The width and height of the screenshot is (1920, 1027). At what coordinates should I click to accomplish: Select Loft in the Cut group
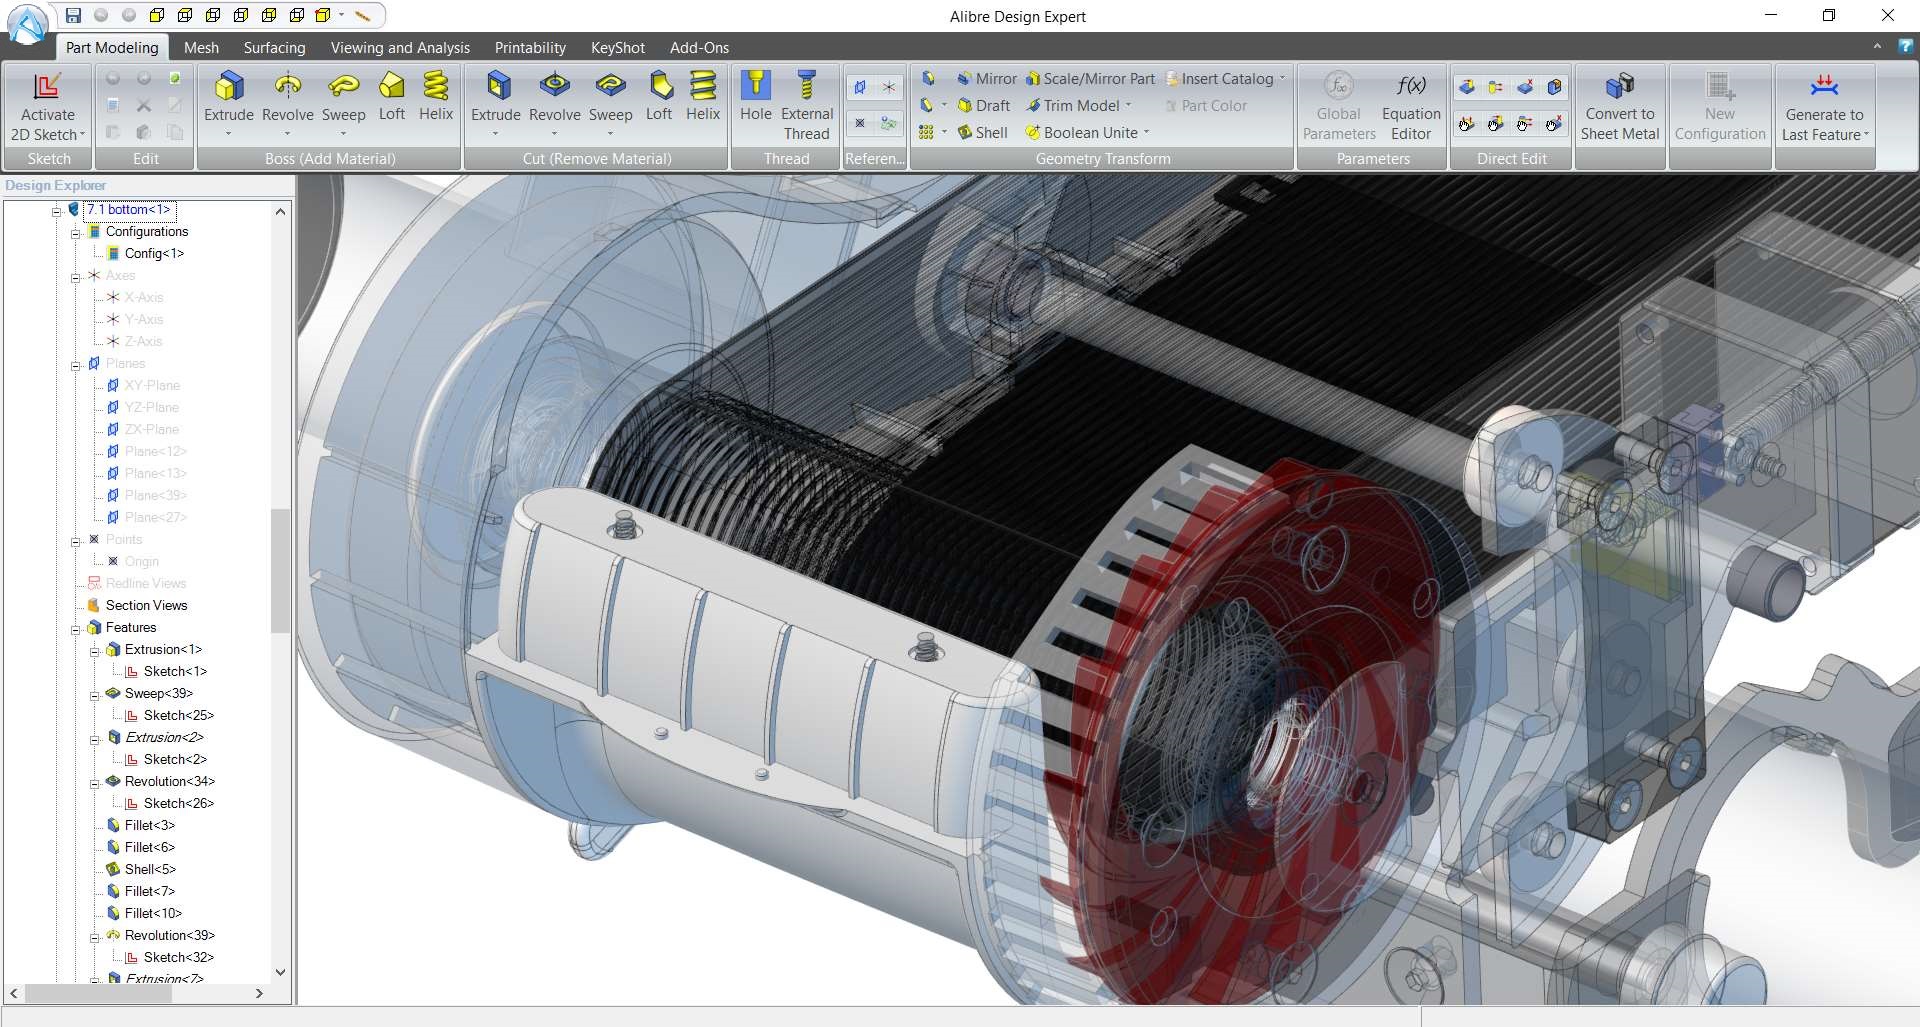point(659,97)
